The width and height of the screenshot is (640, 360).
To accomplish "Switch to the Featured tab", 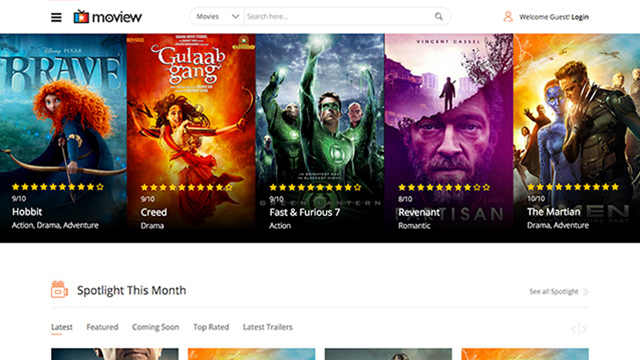I will point(102,327).
